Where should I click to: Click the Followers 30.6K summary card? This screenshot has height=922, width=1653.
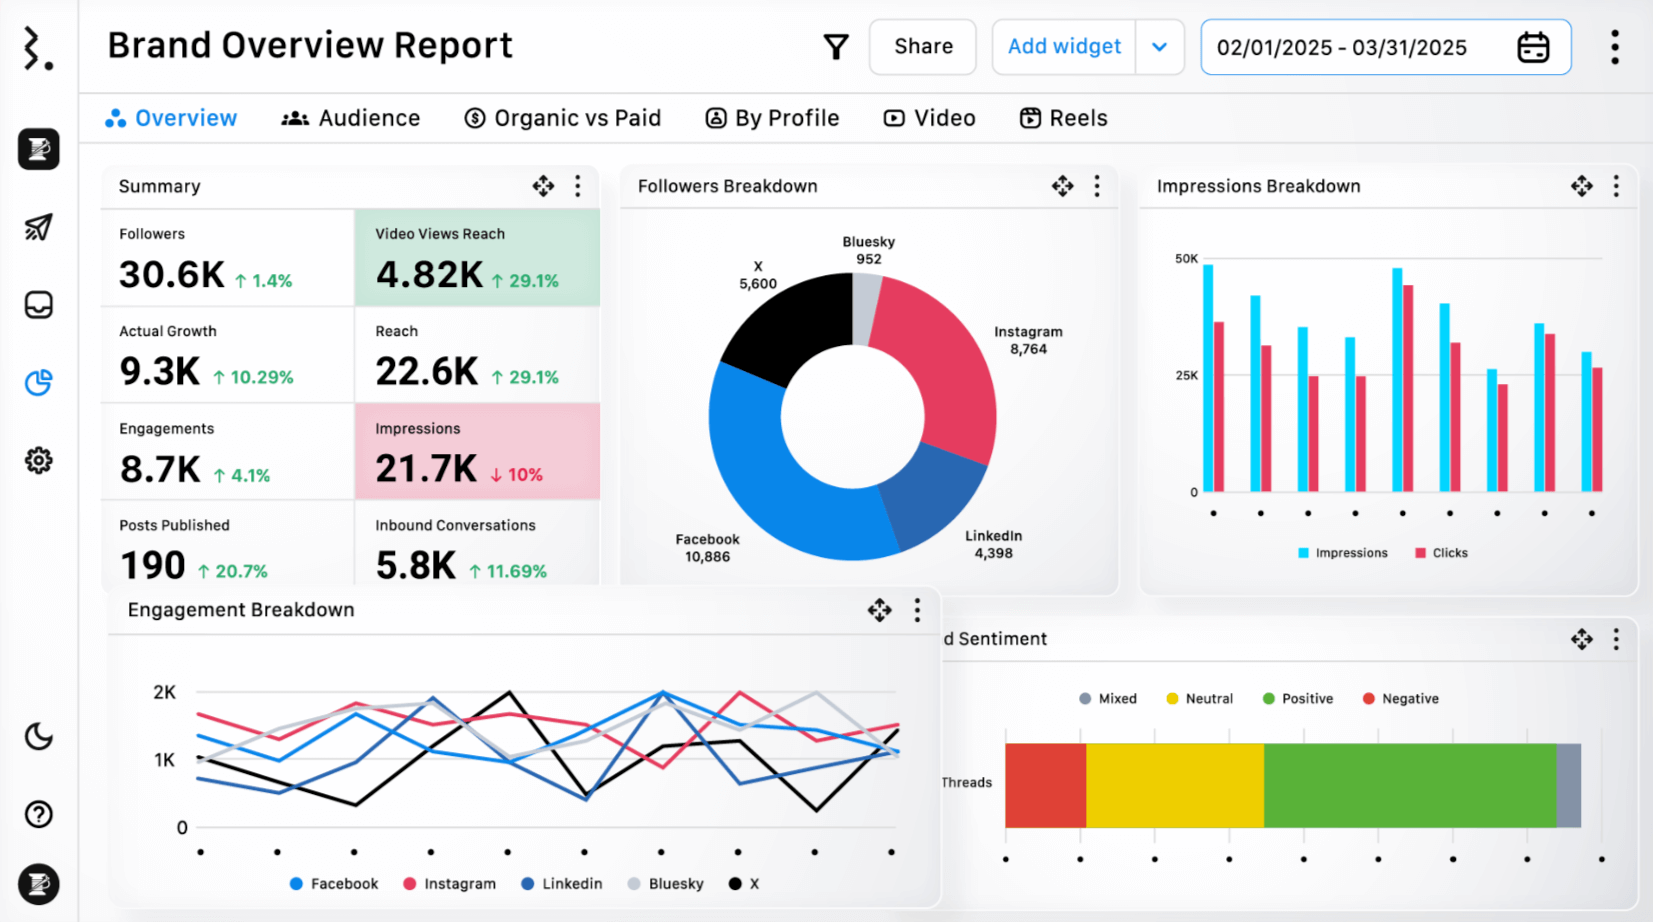point(228,258)
